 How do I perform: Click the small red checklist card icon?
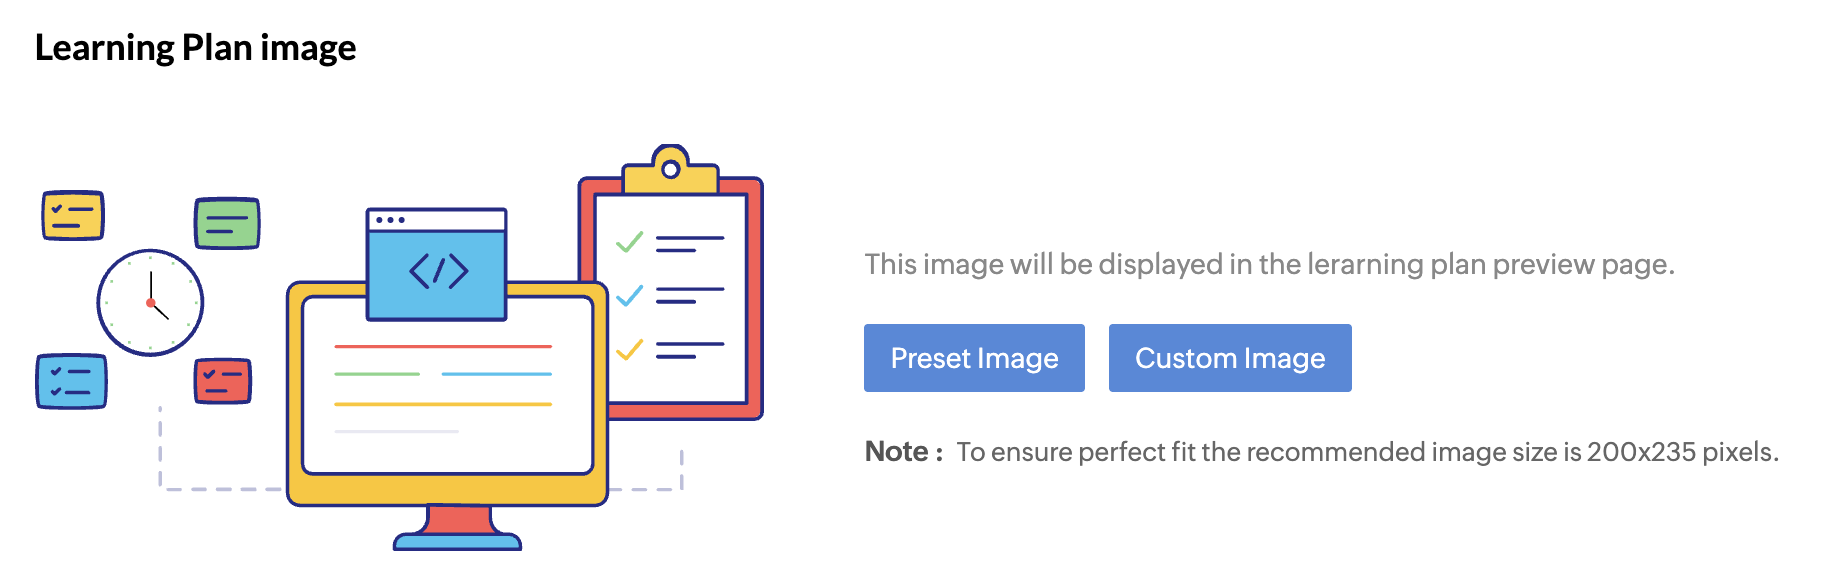click(x=222, y=381)
